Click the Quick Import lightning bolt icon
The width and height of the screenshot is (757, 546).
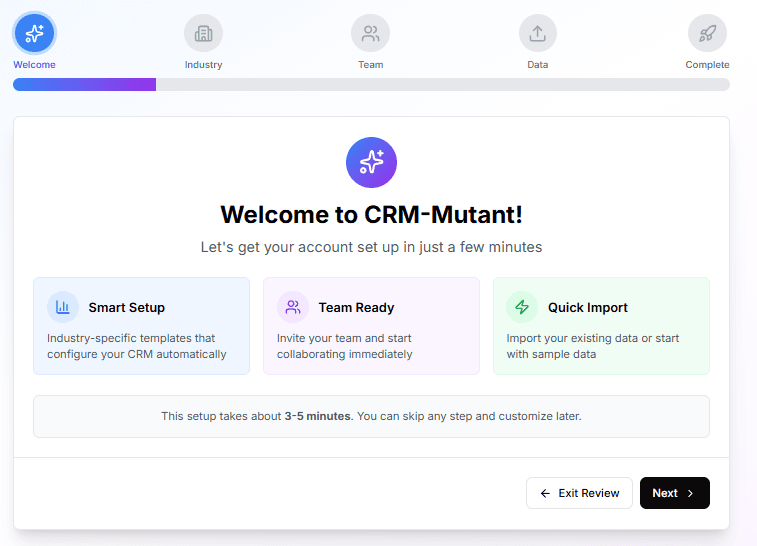[x=522, y=307]
